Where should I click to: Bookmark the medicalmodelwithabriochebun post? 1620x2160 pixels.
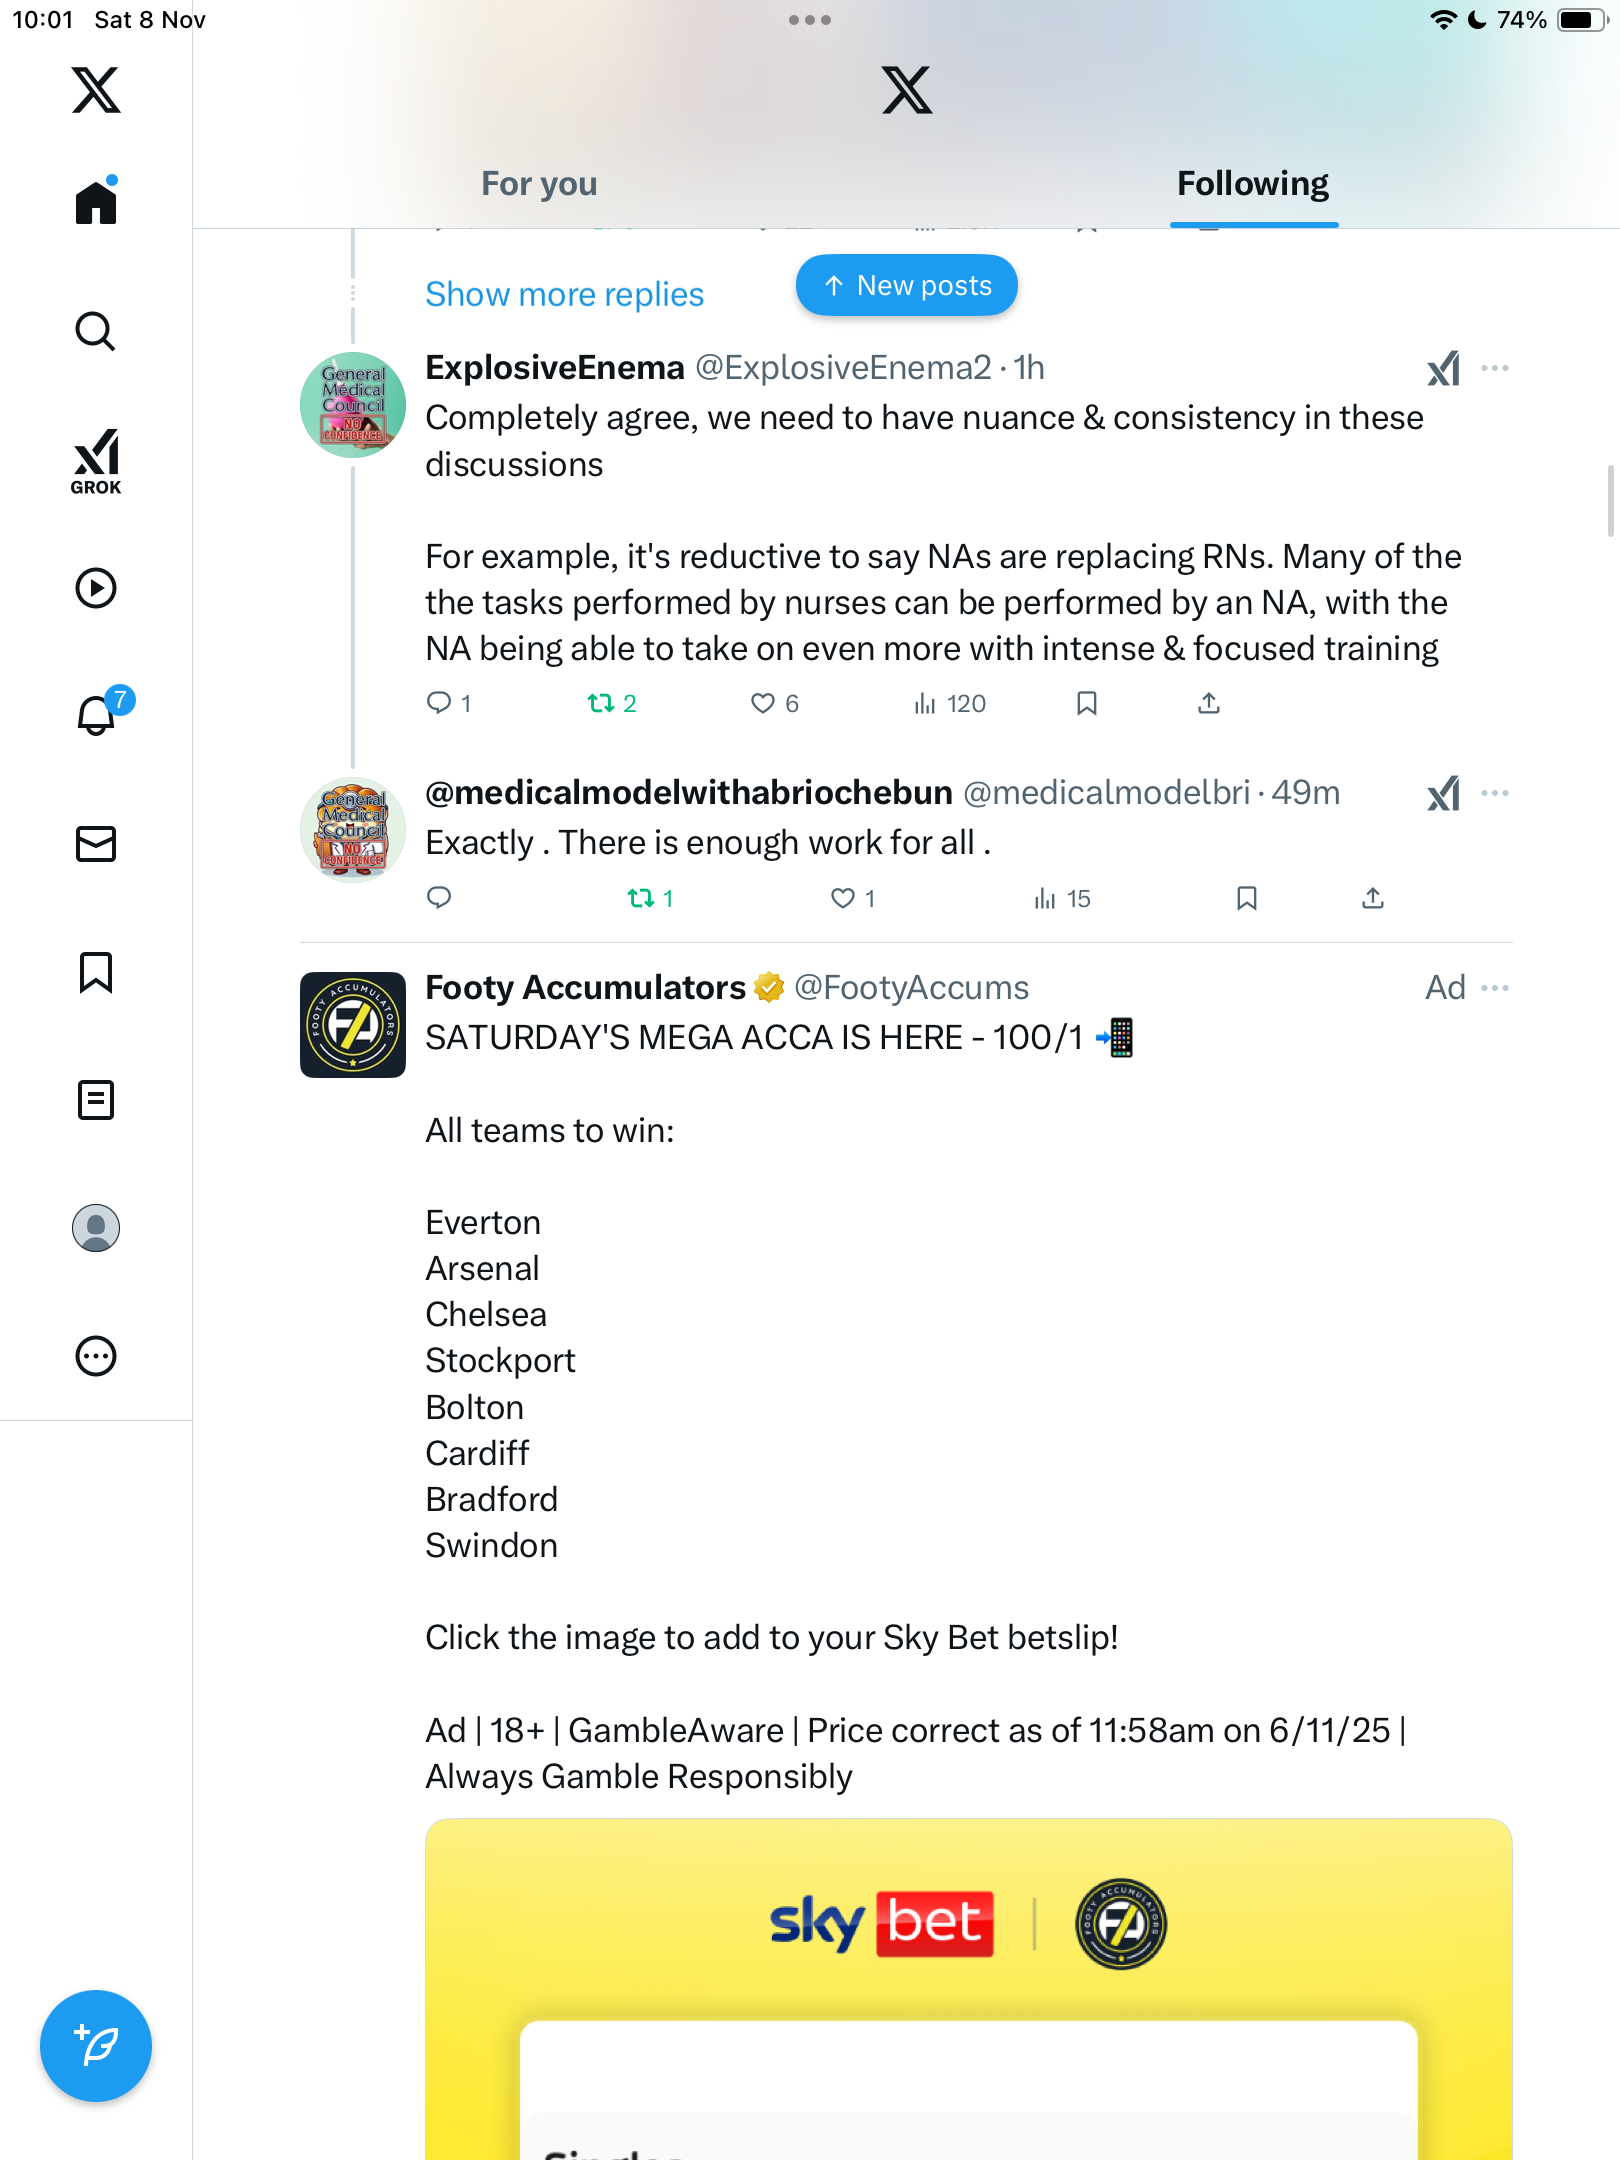coord(1246,898)
